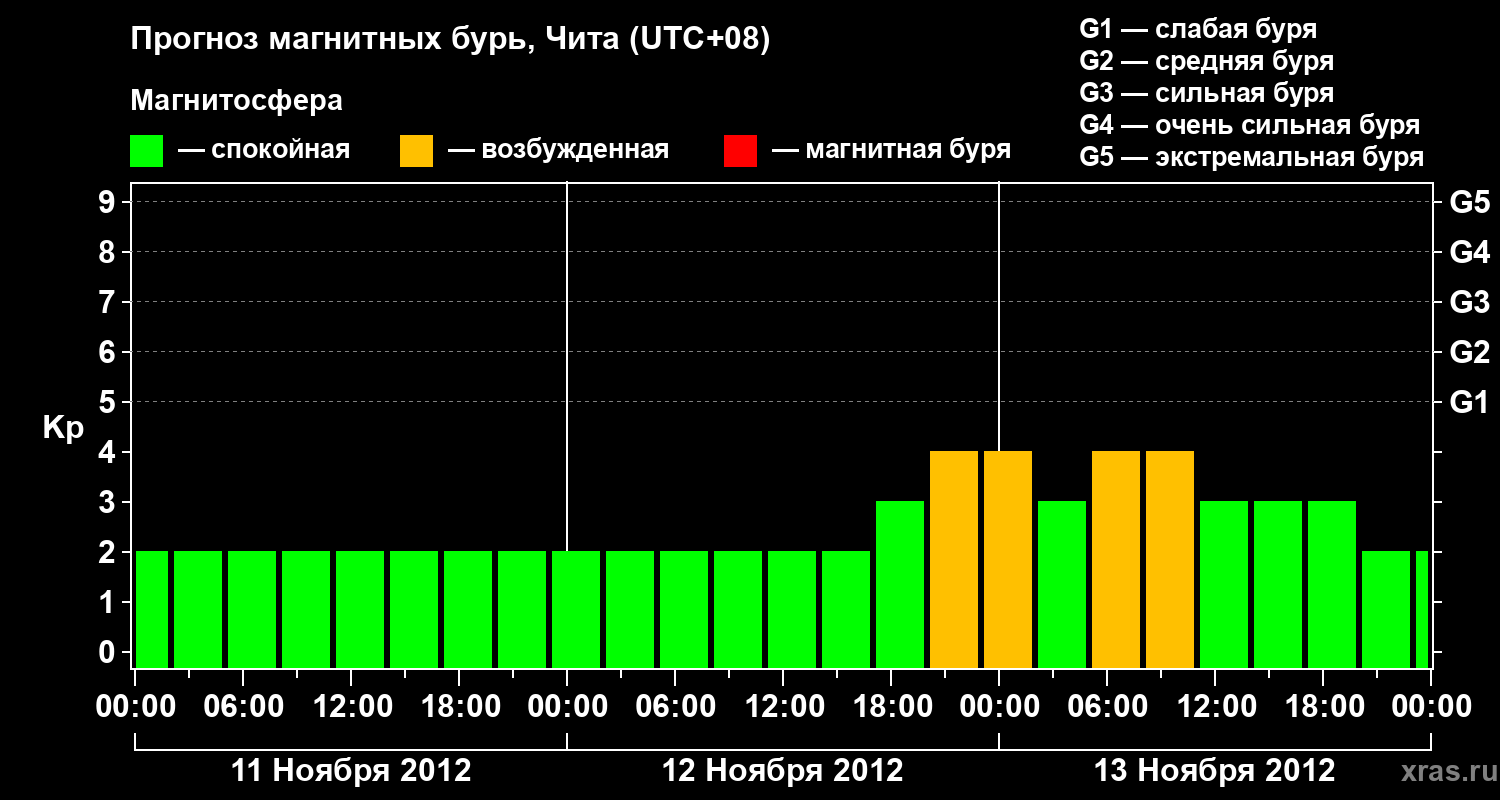Click the '— спокойная' legend label

(x=264, y=151)
